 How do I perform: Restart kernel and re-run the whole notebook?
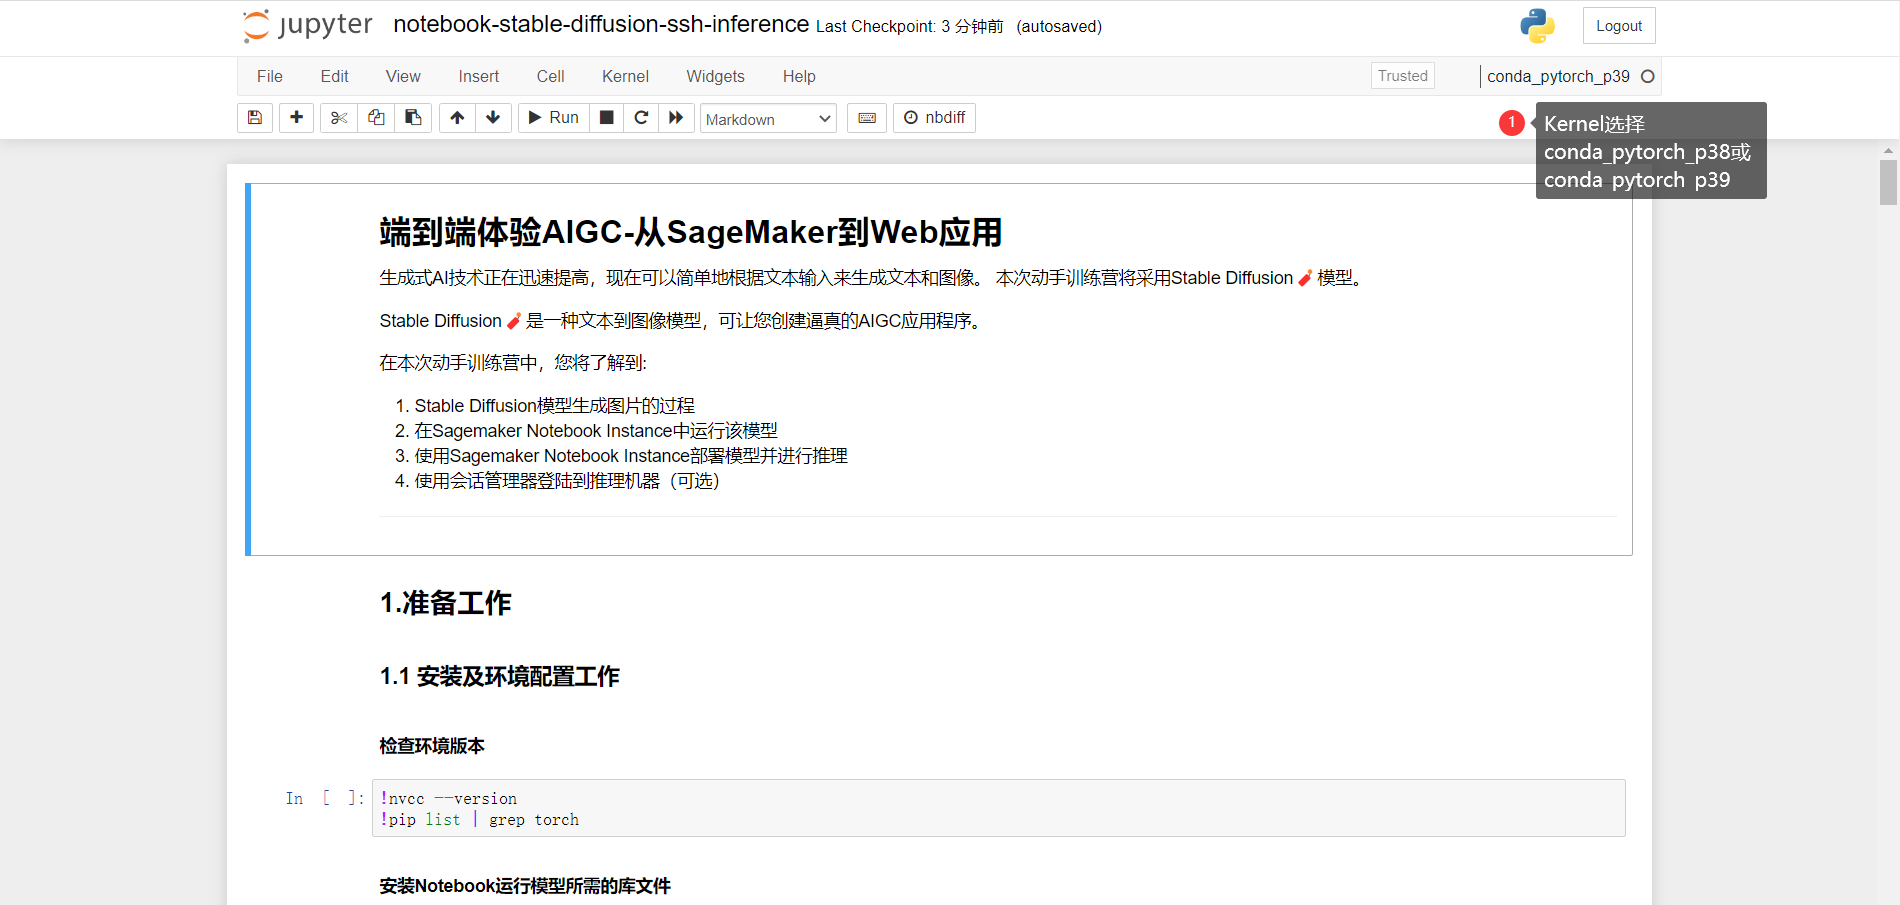(x=677, y=117)
